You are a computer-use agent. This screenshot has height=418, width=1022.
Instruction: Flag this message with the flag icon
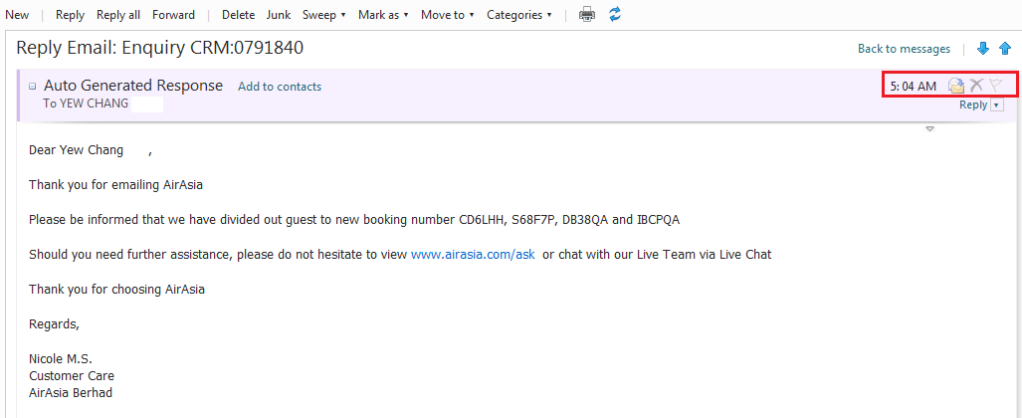(x=995, y=86)
